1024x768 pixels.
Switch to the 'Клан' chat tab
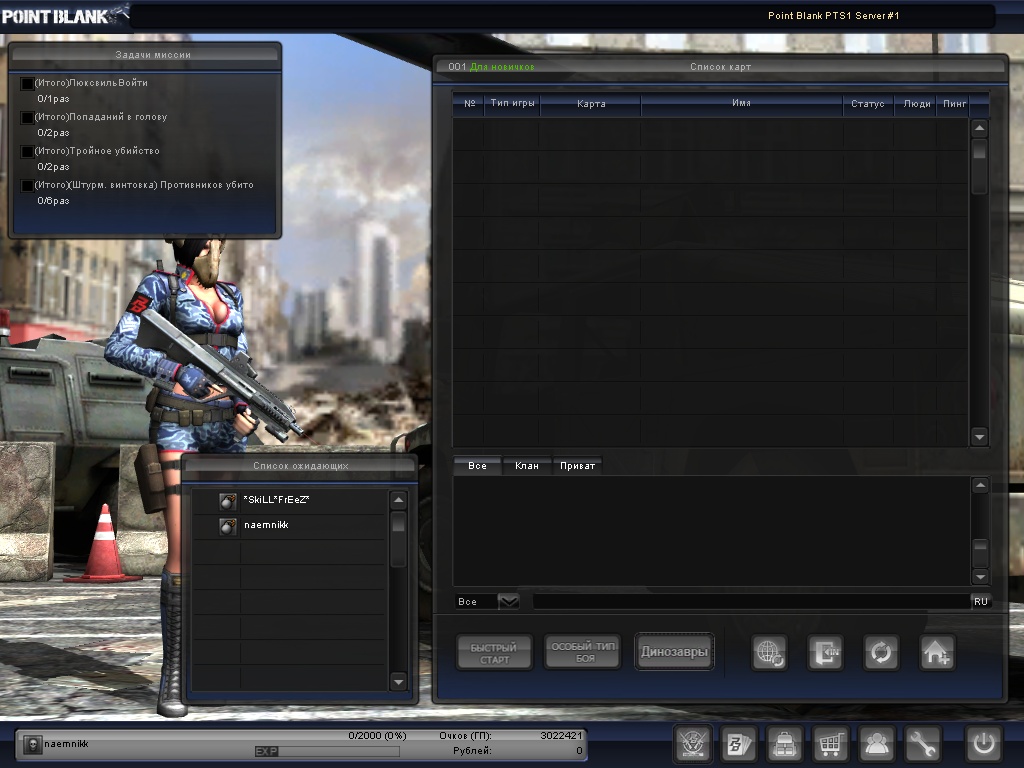pyautogui.click(x=527, y=466)
